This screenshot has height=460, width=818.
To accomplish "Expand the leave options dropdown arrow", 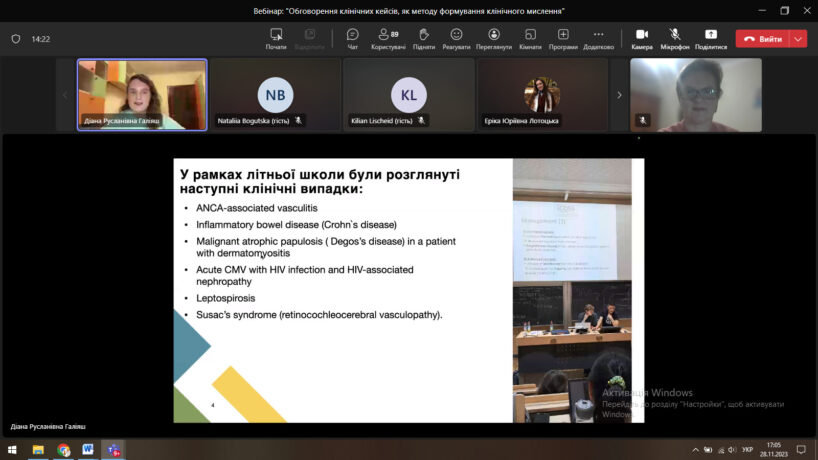I will coord(798,39).
